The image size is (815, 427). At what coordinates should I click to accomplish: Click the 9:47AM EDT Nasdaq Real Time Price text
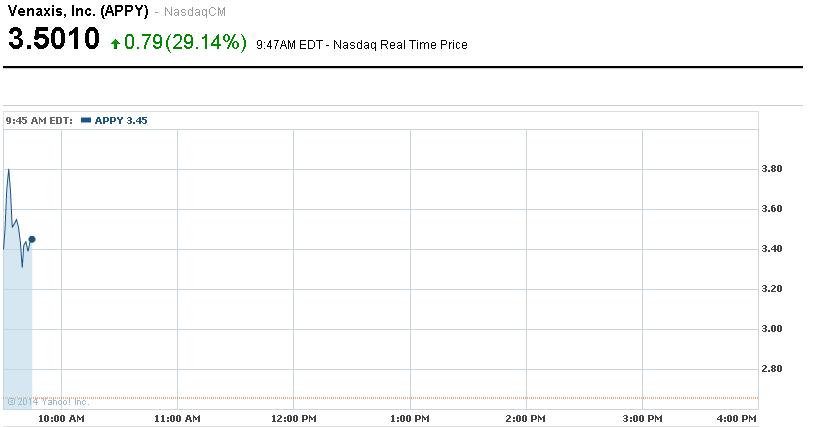point(362,45)
